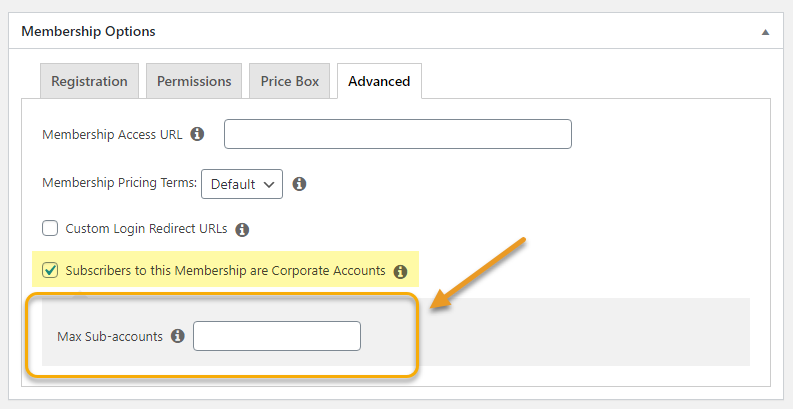Click the Membership Access URL label

click(112, 134)
